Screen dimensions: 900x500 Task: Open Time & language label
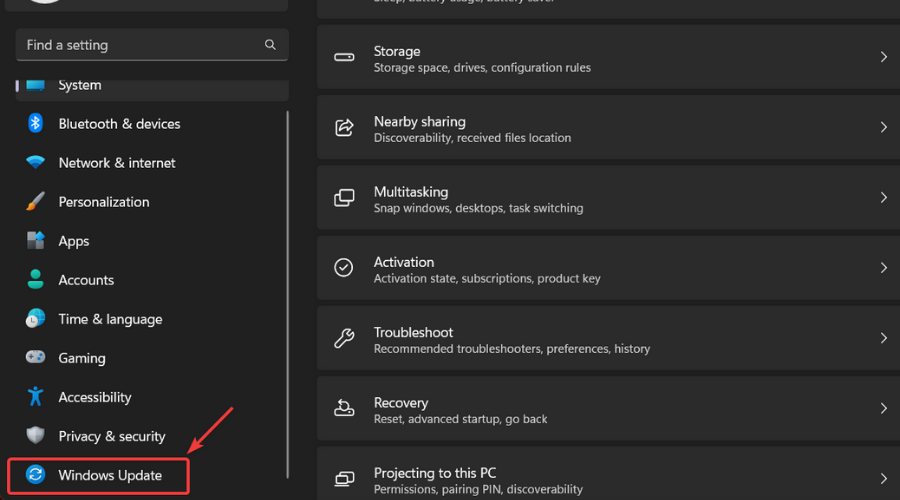coord(110,319)
